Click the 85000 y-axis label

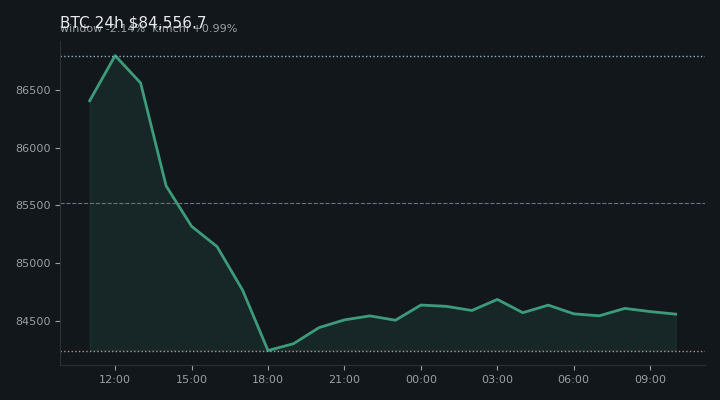point(33,264)
